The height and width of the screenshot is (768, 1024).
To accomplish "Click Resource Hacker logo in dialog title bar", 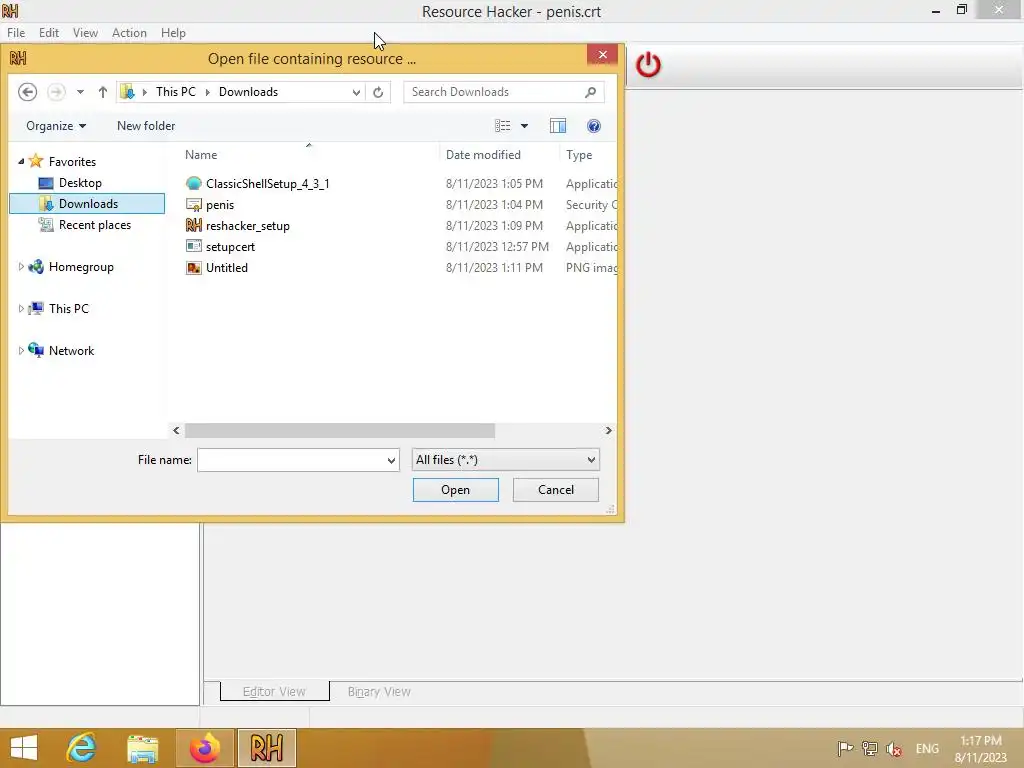I will pos(18,58).
